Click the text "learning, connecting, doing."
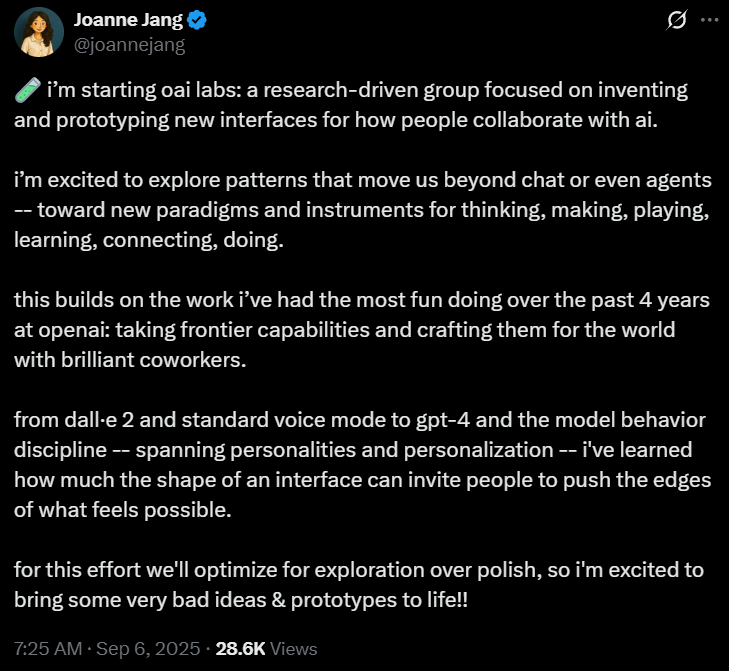The image size is (729, 671). 149,240
